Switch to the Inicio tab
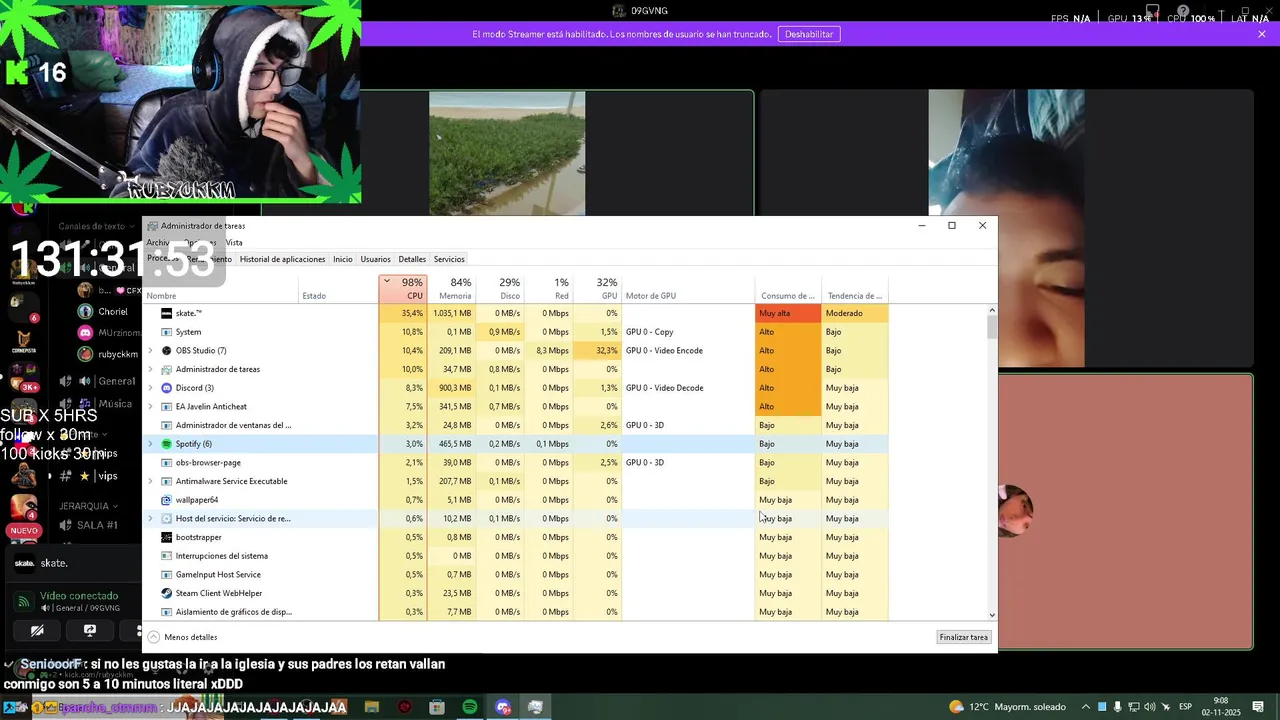The height and width of the screenshot is (720, 1280). pyautogui.click(x=343, y=259)
